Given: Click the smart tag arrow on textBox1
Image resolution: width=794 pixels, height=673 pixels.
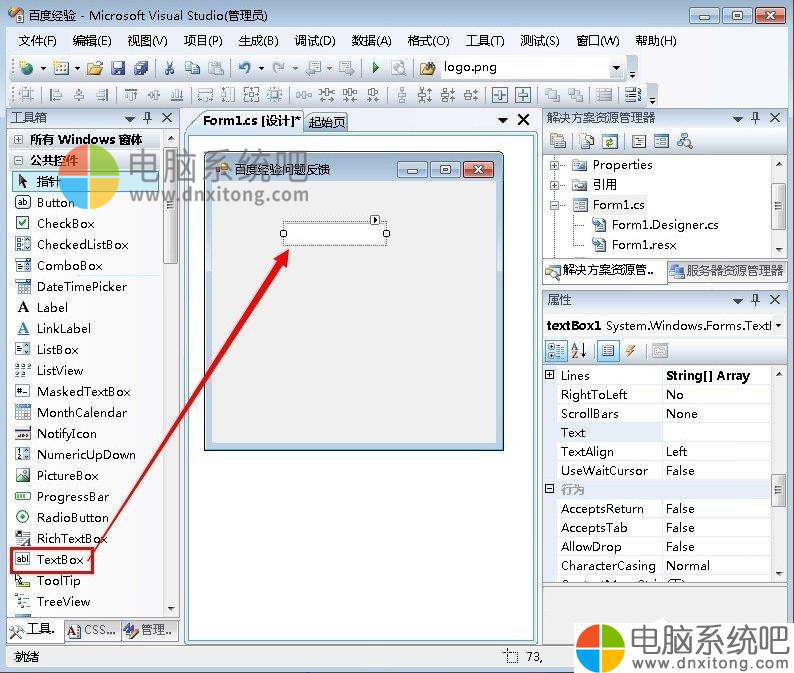Looking at the screenshot, I should point(375,220).
